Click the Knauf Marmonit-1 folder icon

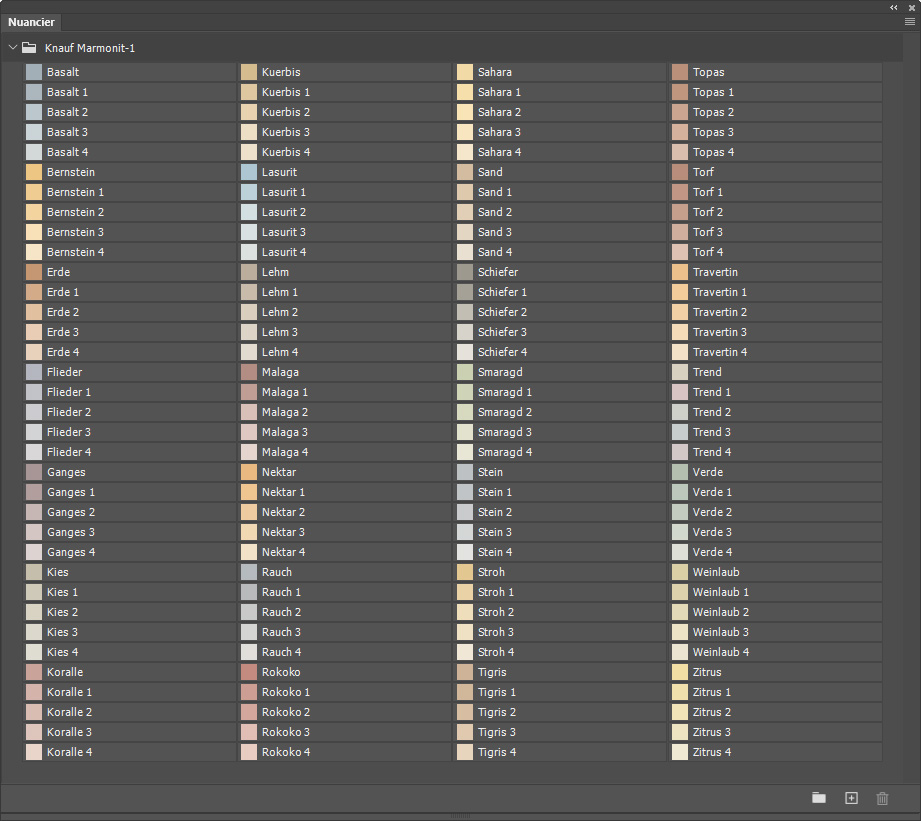pos(29,48)
